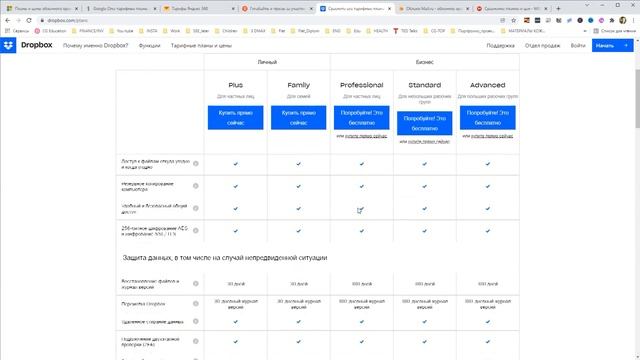Viewport: 640px width, 360px height.
Task: Close the active Dropbox plans tab
Action: click(389, 8)
